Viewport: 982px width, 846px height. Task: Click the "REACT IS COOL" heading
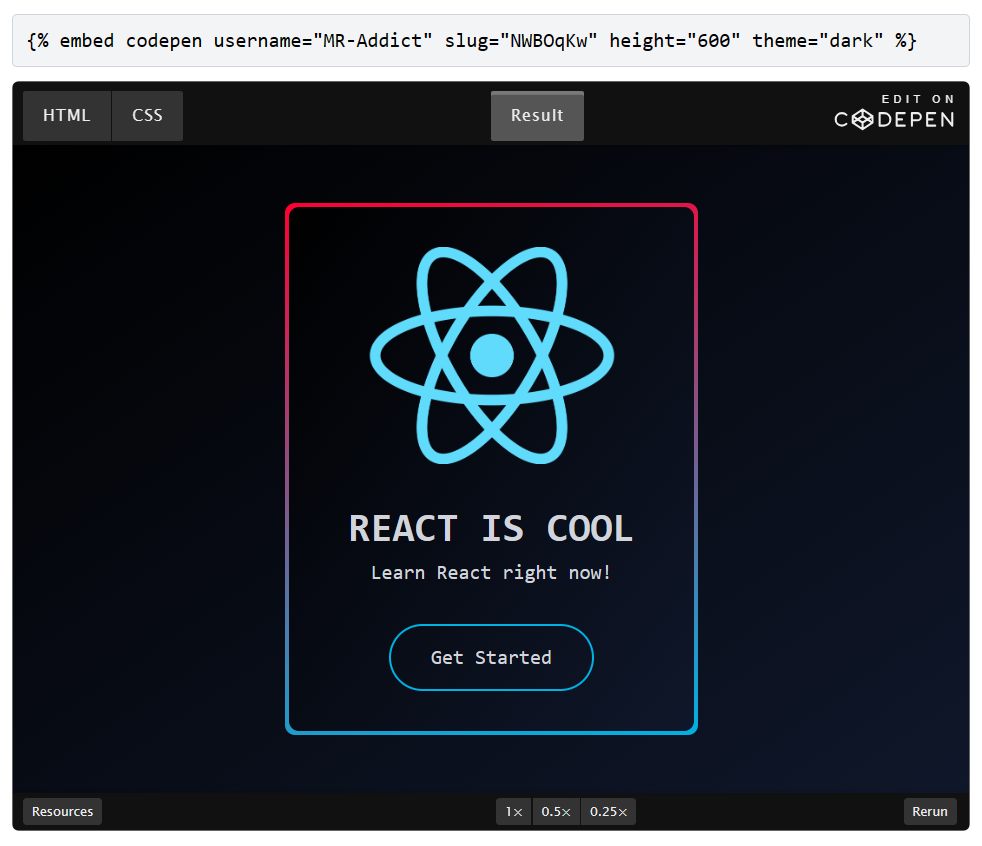[x=491, y=529]
